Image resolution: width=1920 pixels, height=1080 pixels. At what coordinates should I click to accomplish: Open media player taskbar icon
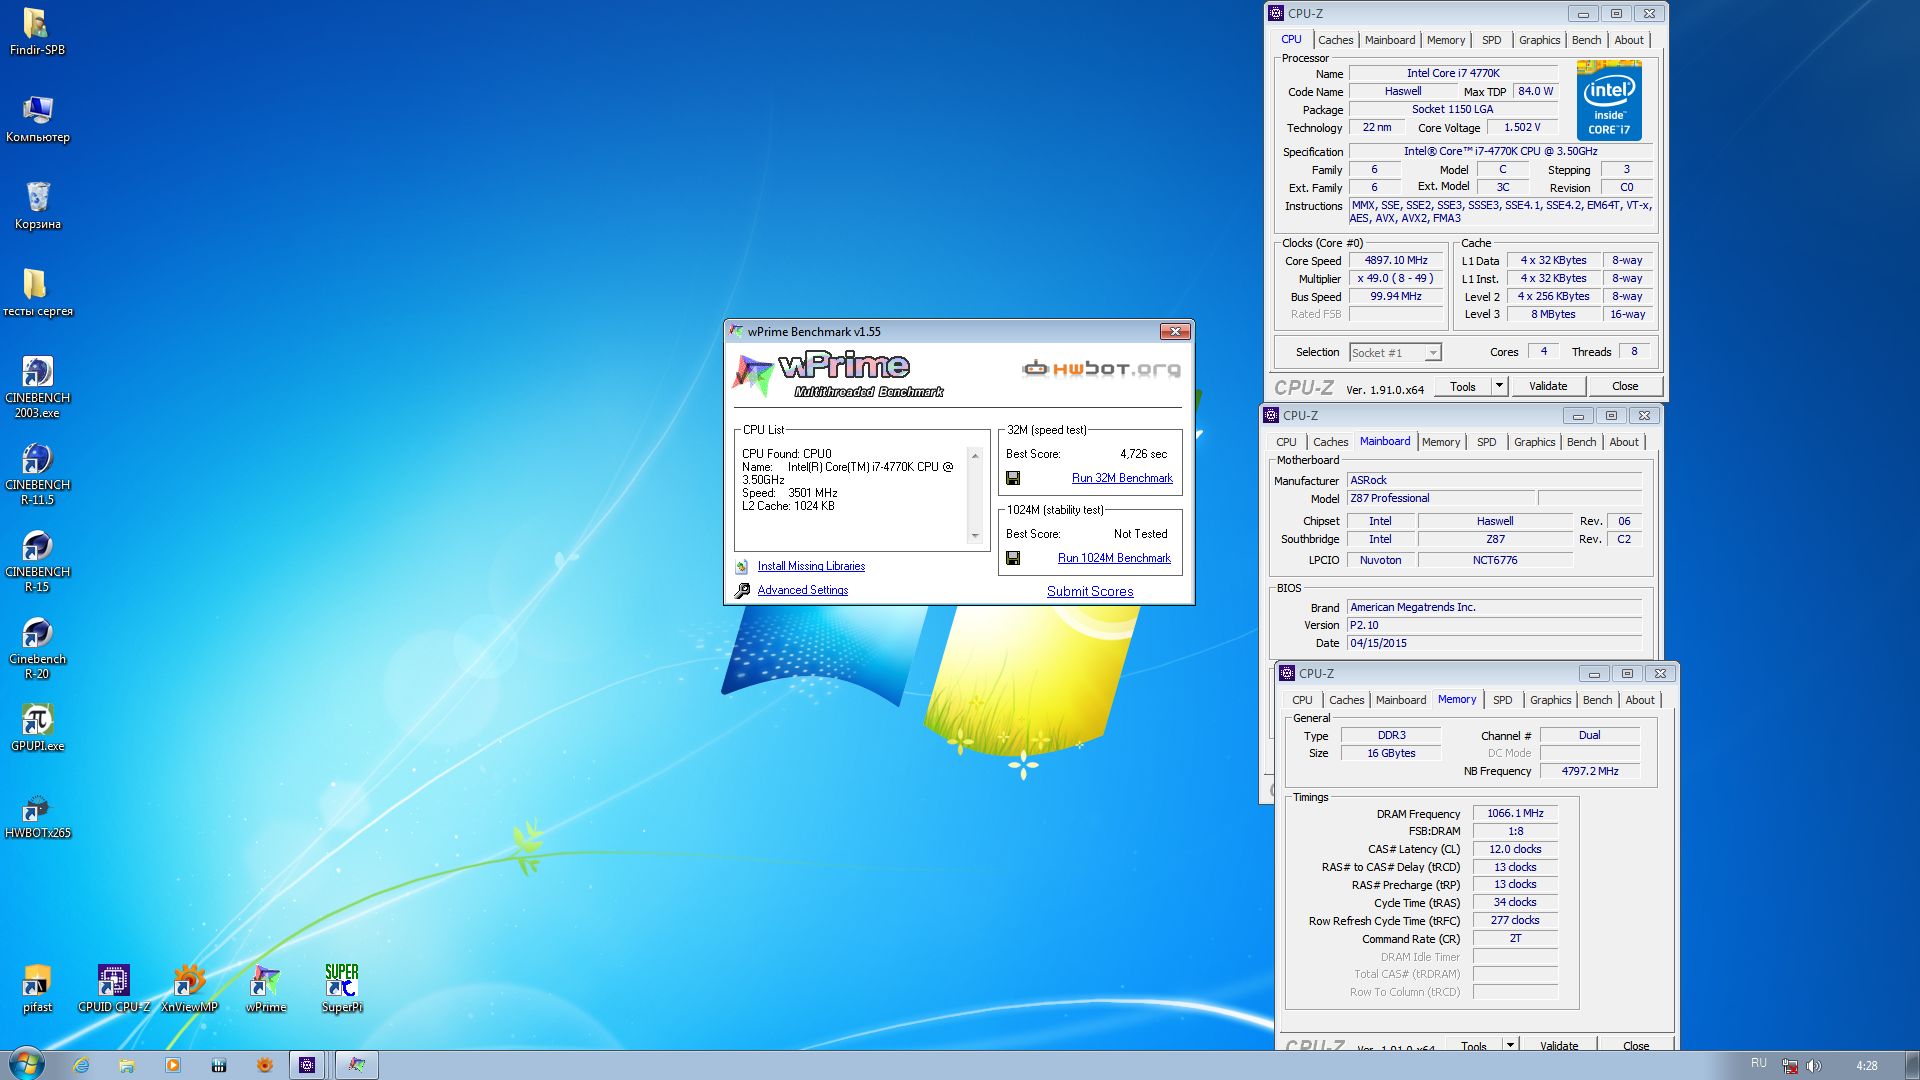173,1065
